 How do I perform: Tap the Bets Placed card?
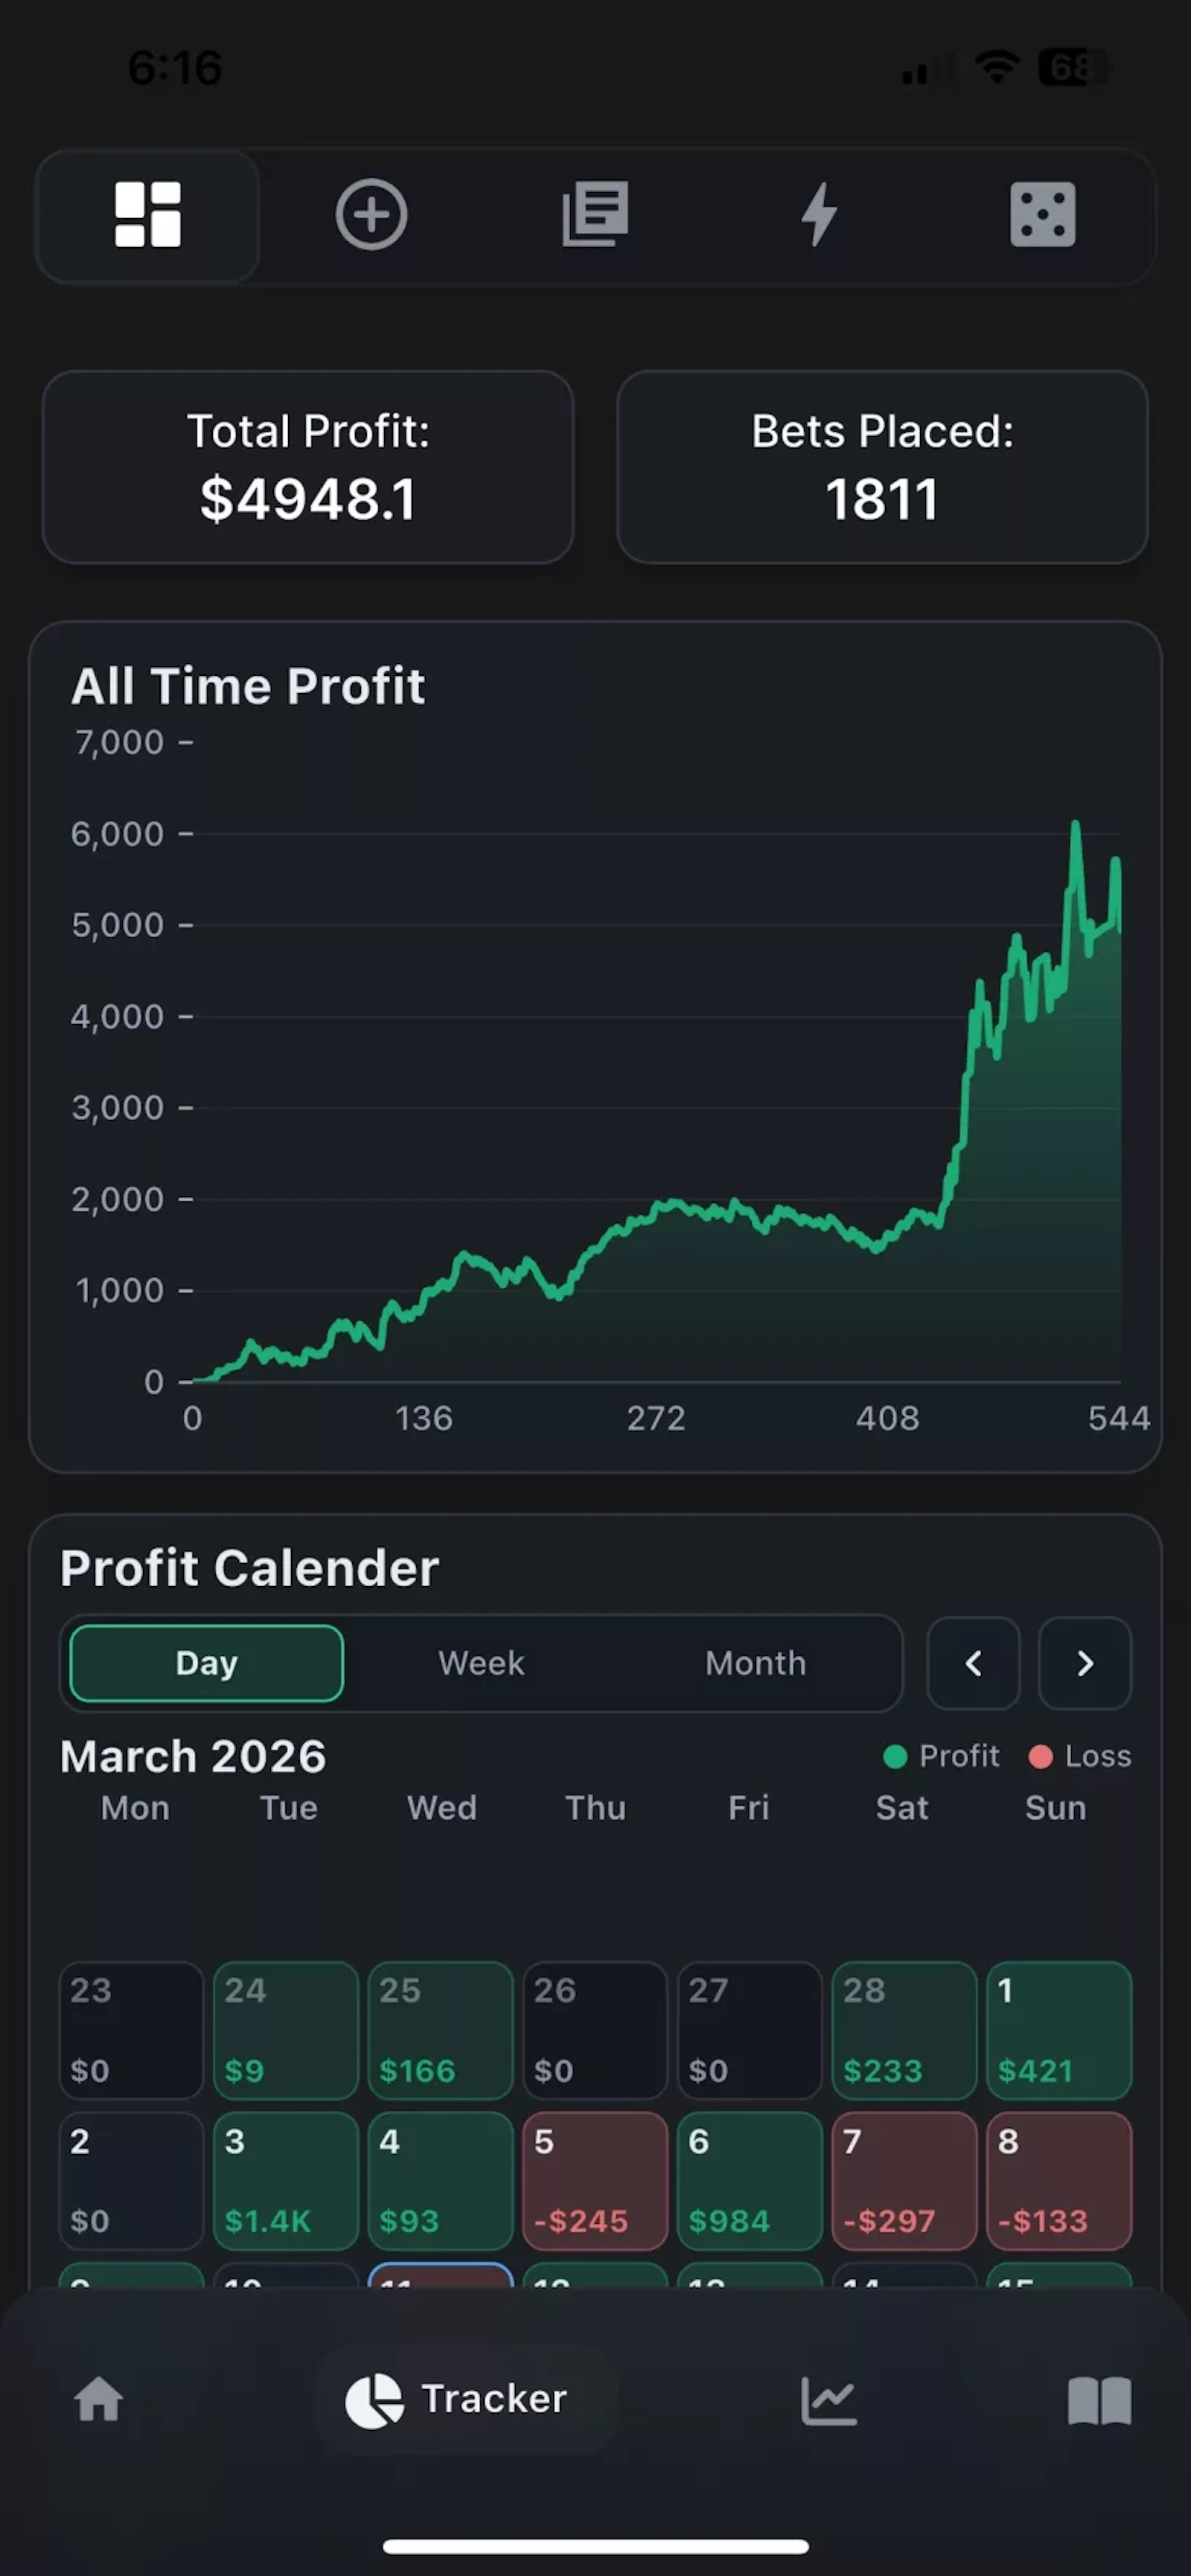click(882, 467)
